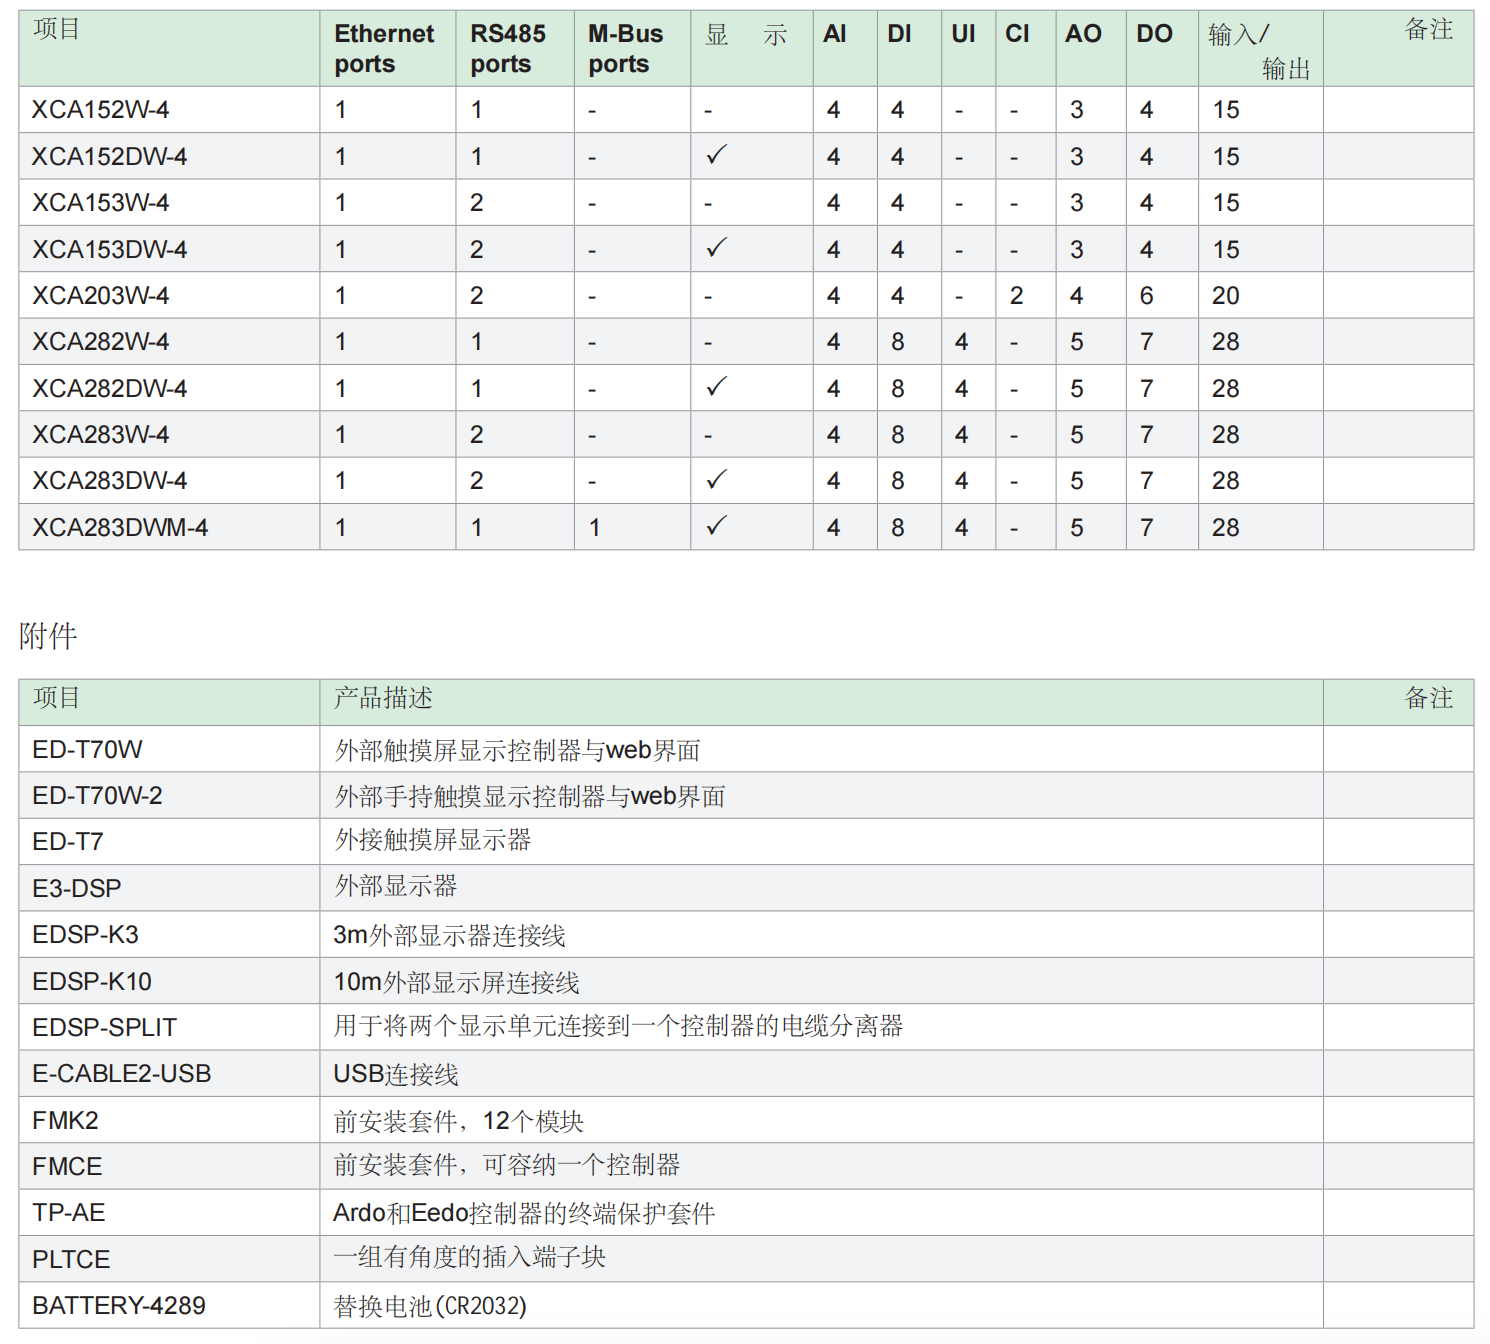Click the 附件 section heading
Image resolution: width=1490 pixels, height=1344 pixels.
tap(48, 636)
